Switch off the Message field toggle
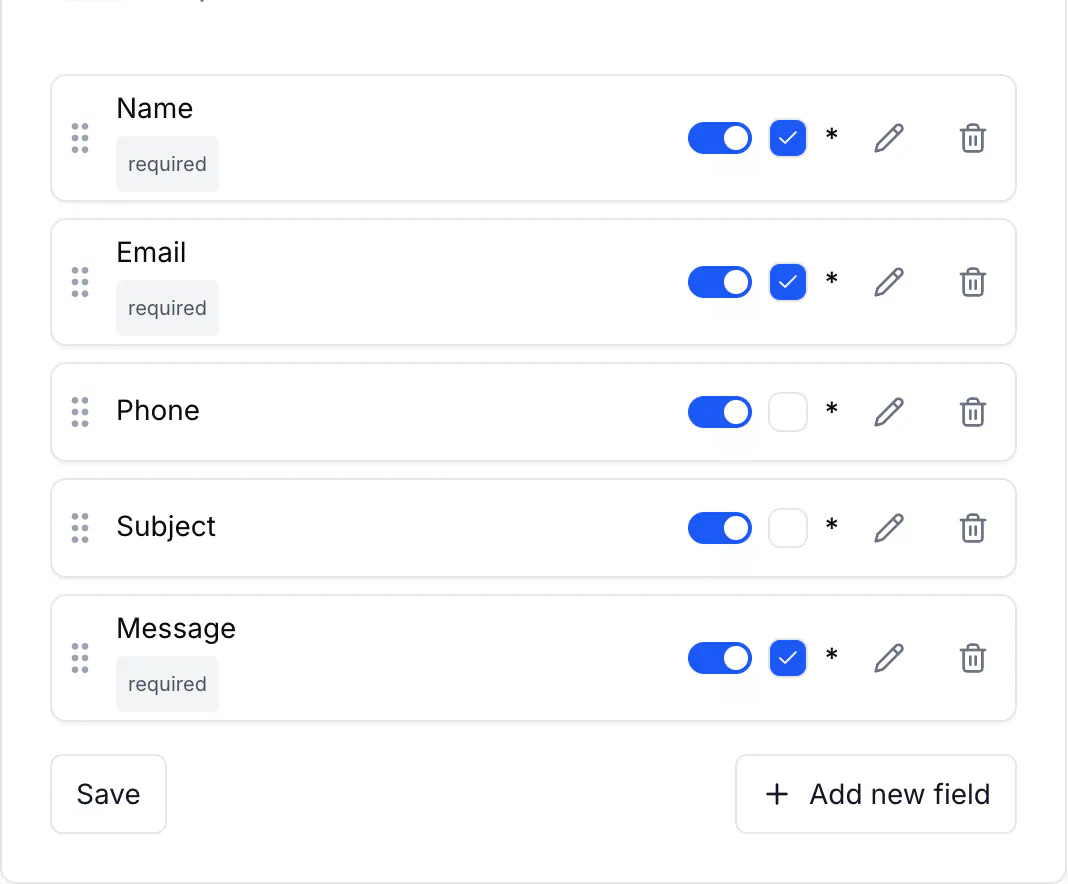This screenshot has width=1068, height=884. pyautogui.click(x=719, y=658)
